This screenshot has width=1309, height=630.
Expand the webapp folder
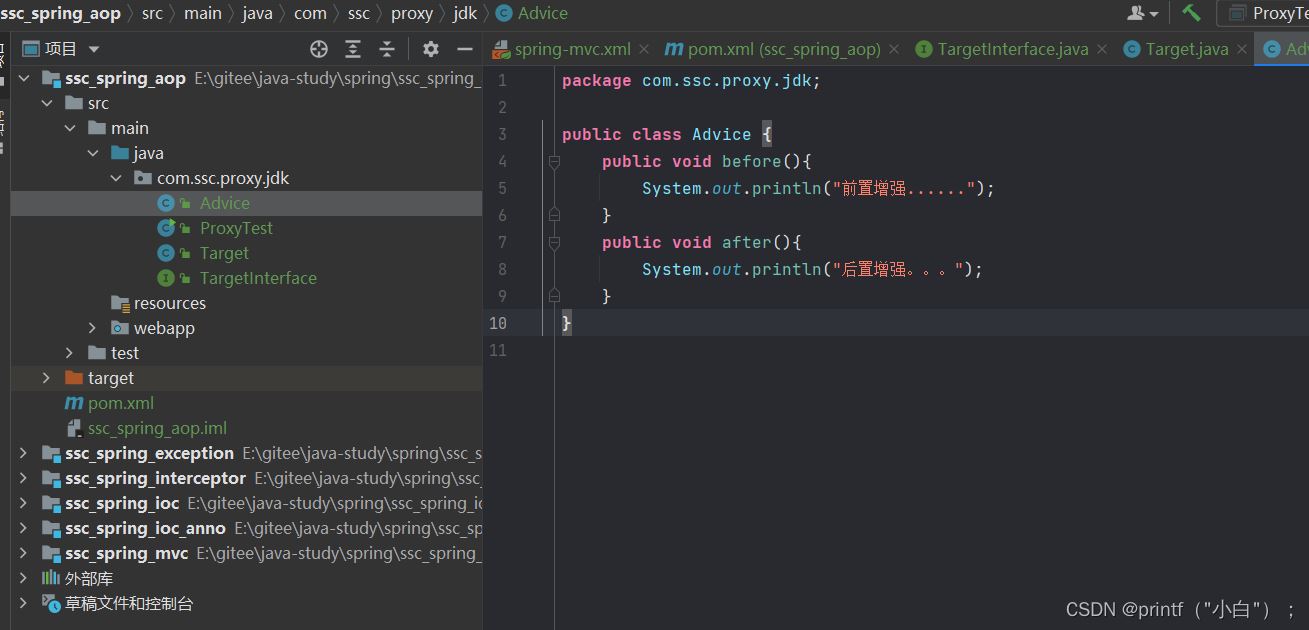click(93, 328)
